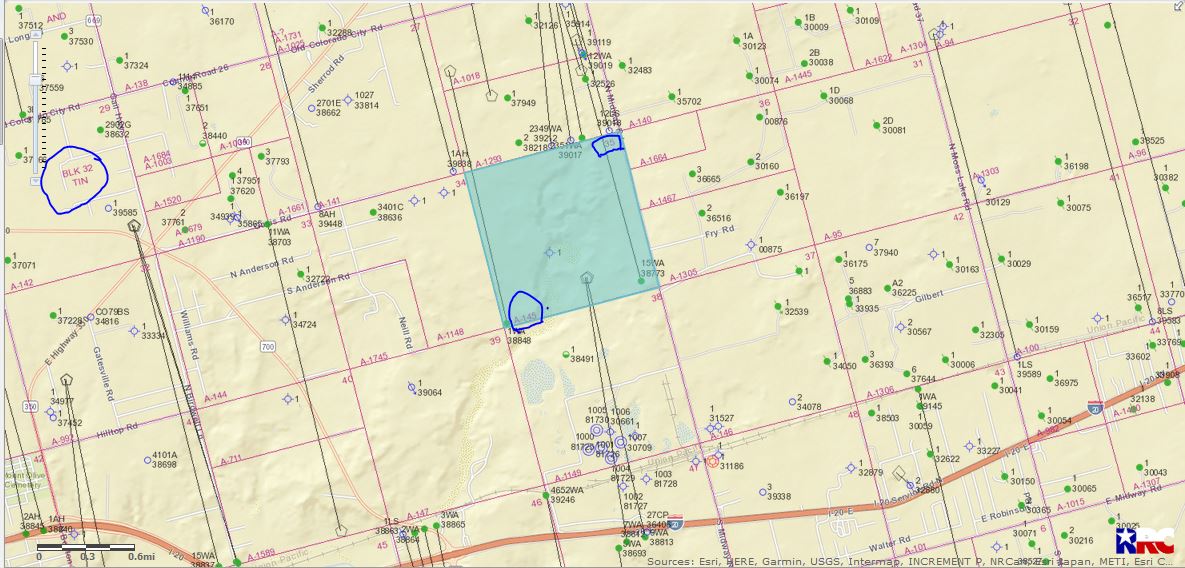Click the pentagon marker near well 37949
Viewport: 1185px width, 568px height.
pos(491,97)
